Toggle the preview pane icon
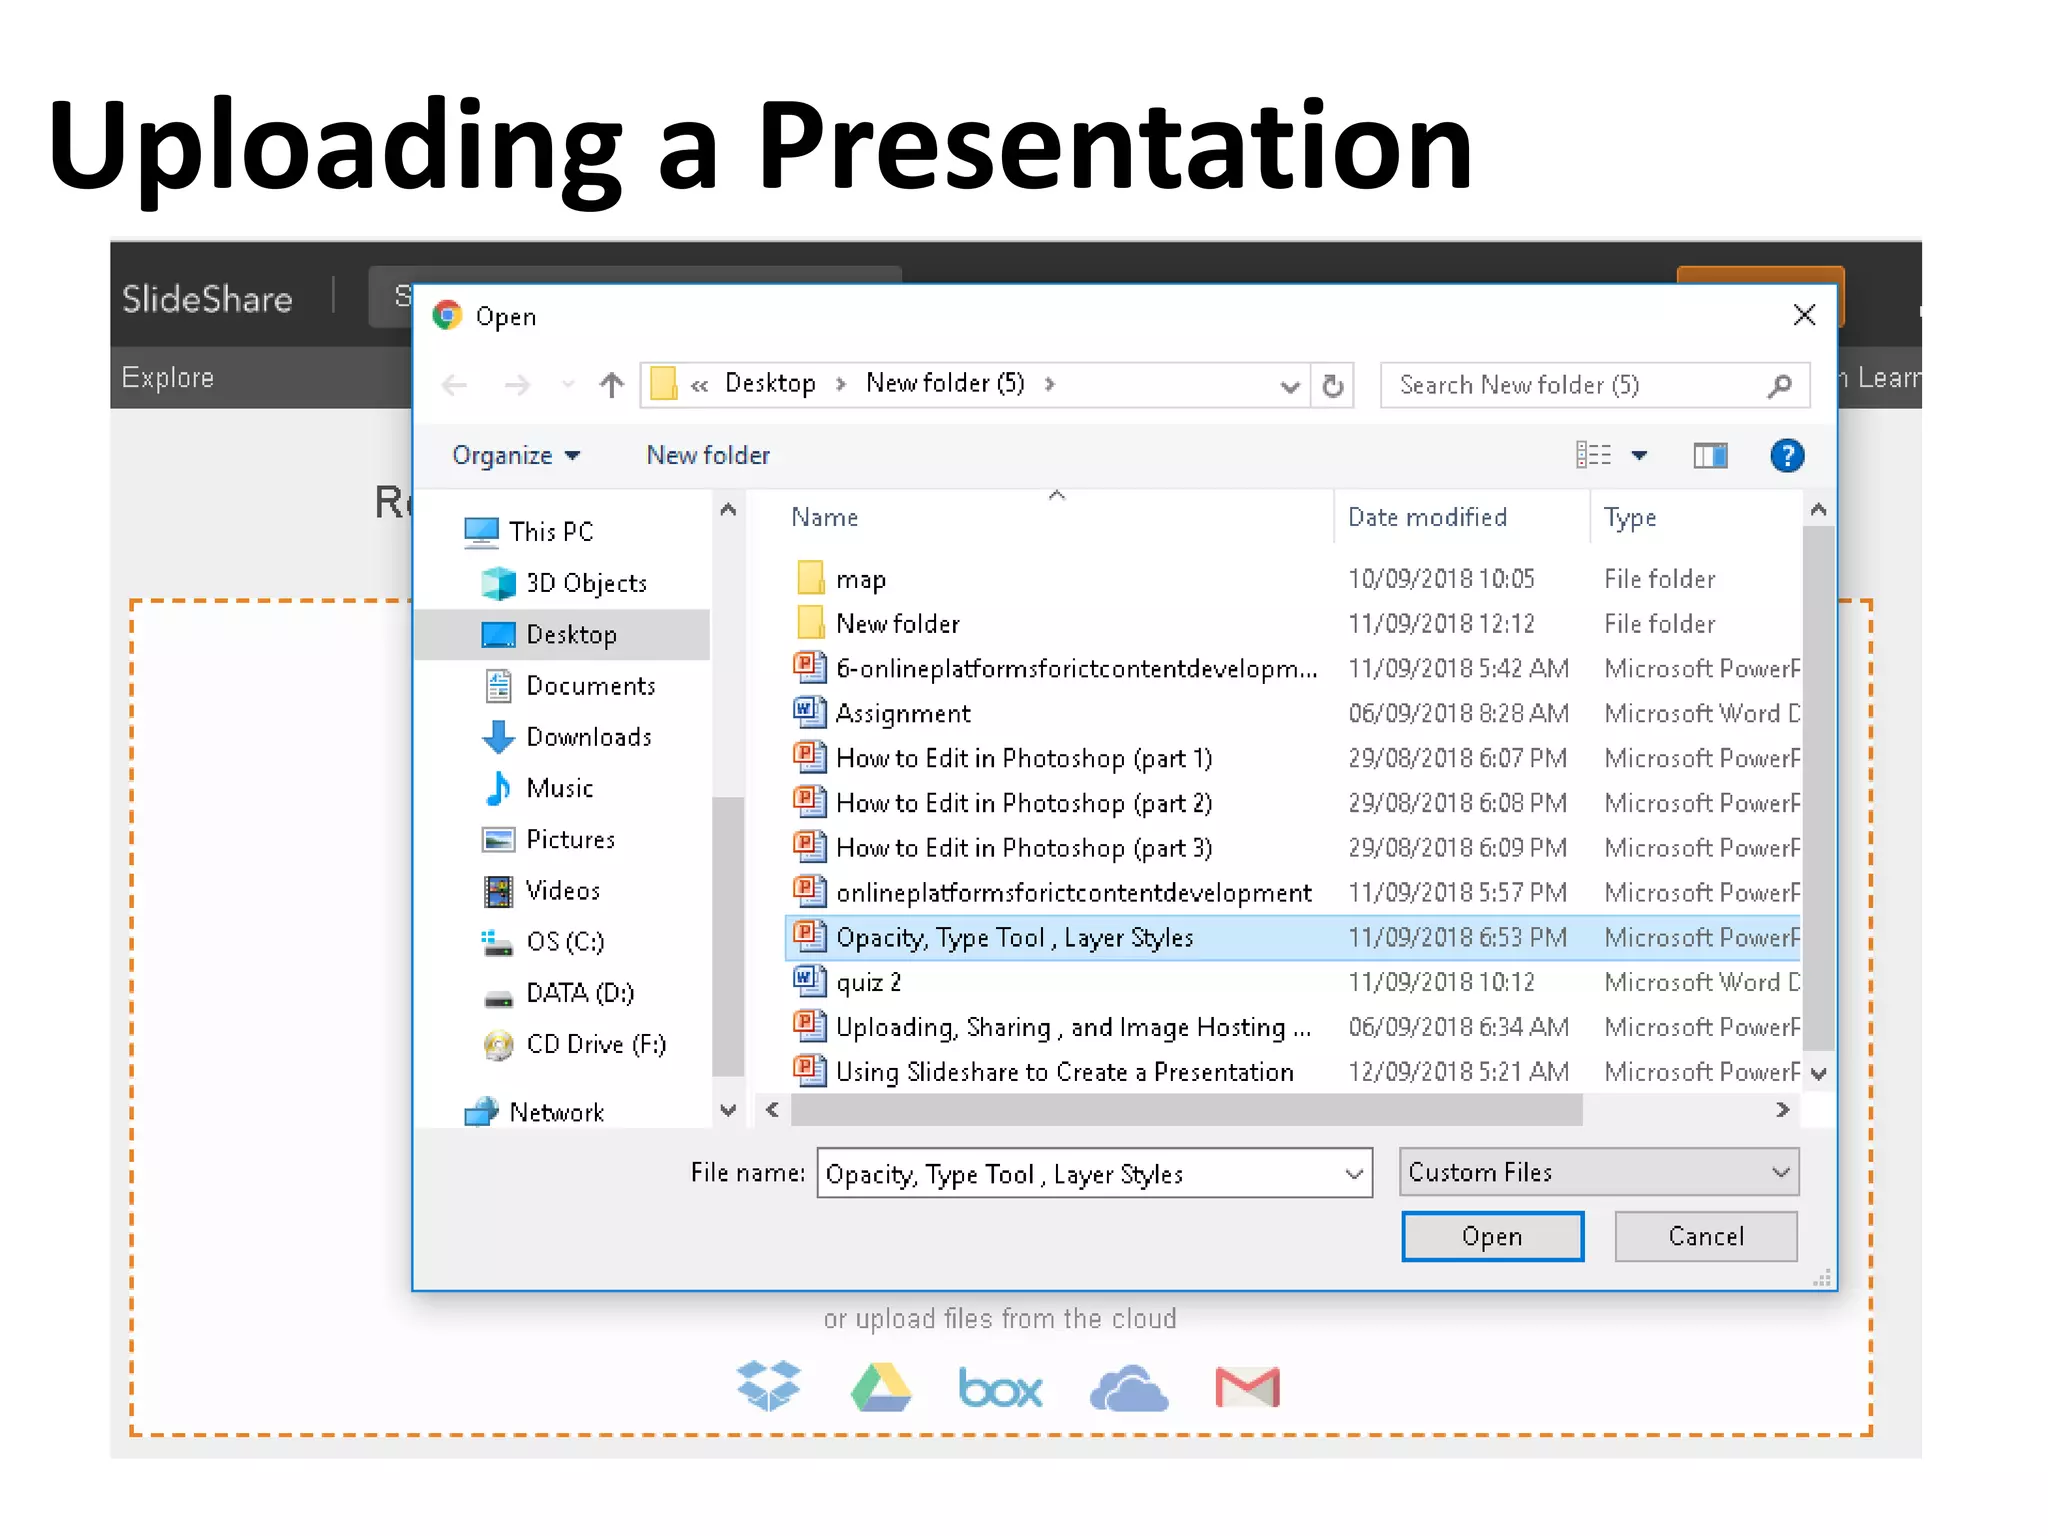 tap(1710, 456)
